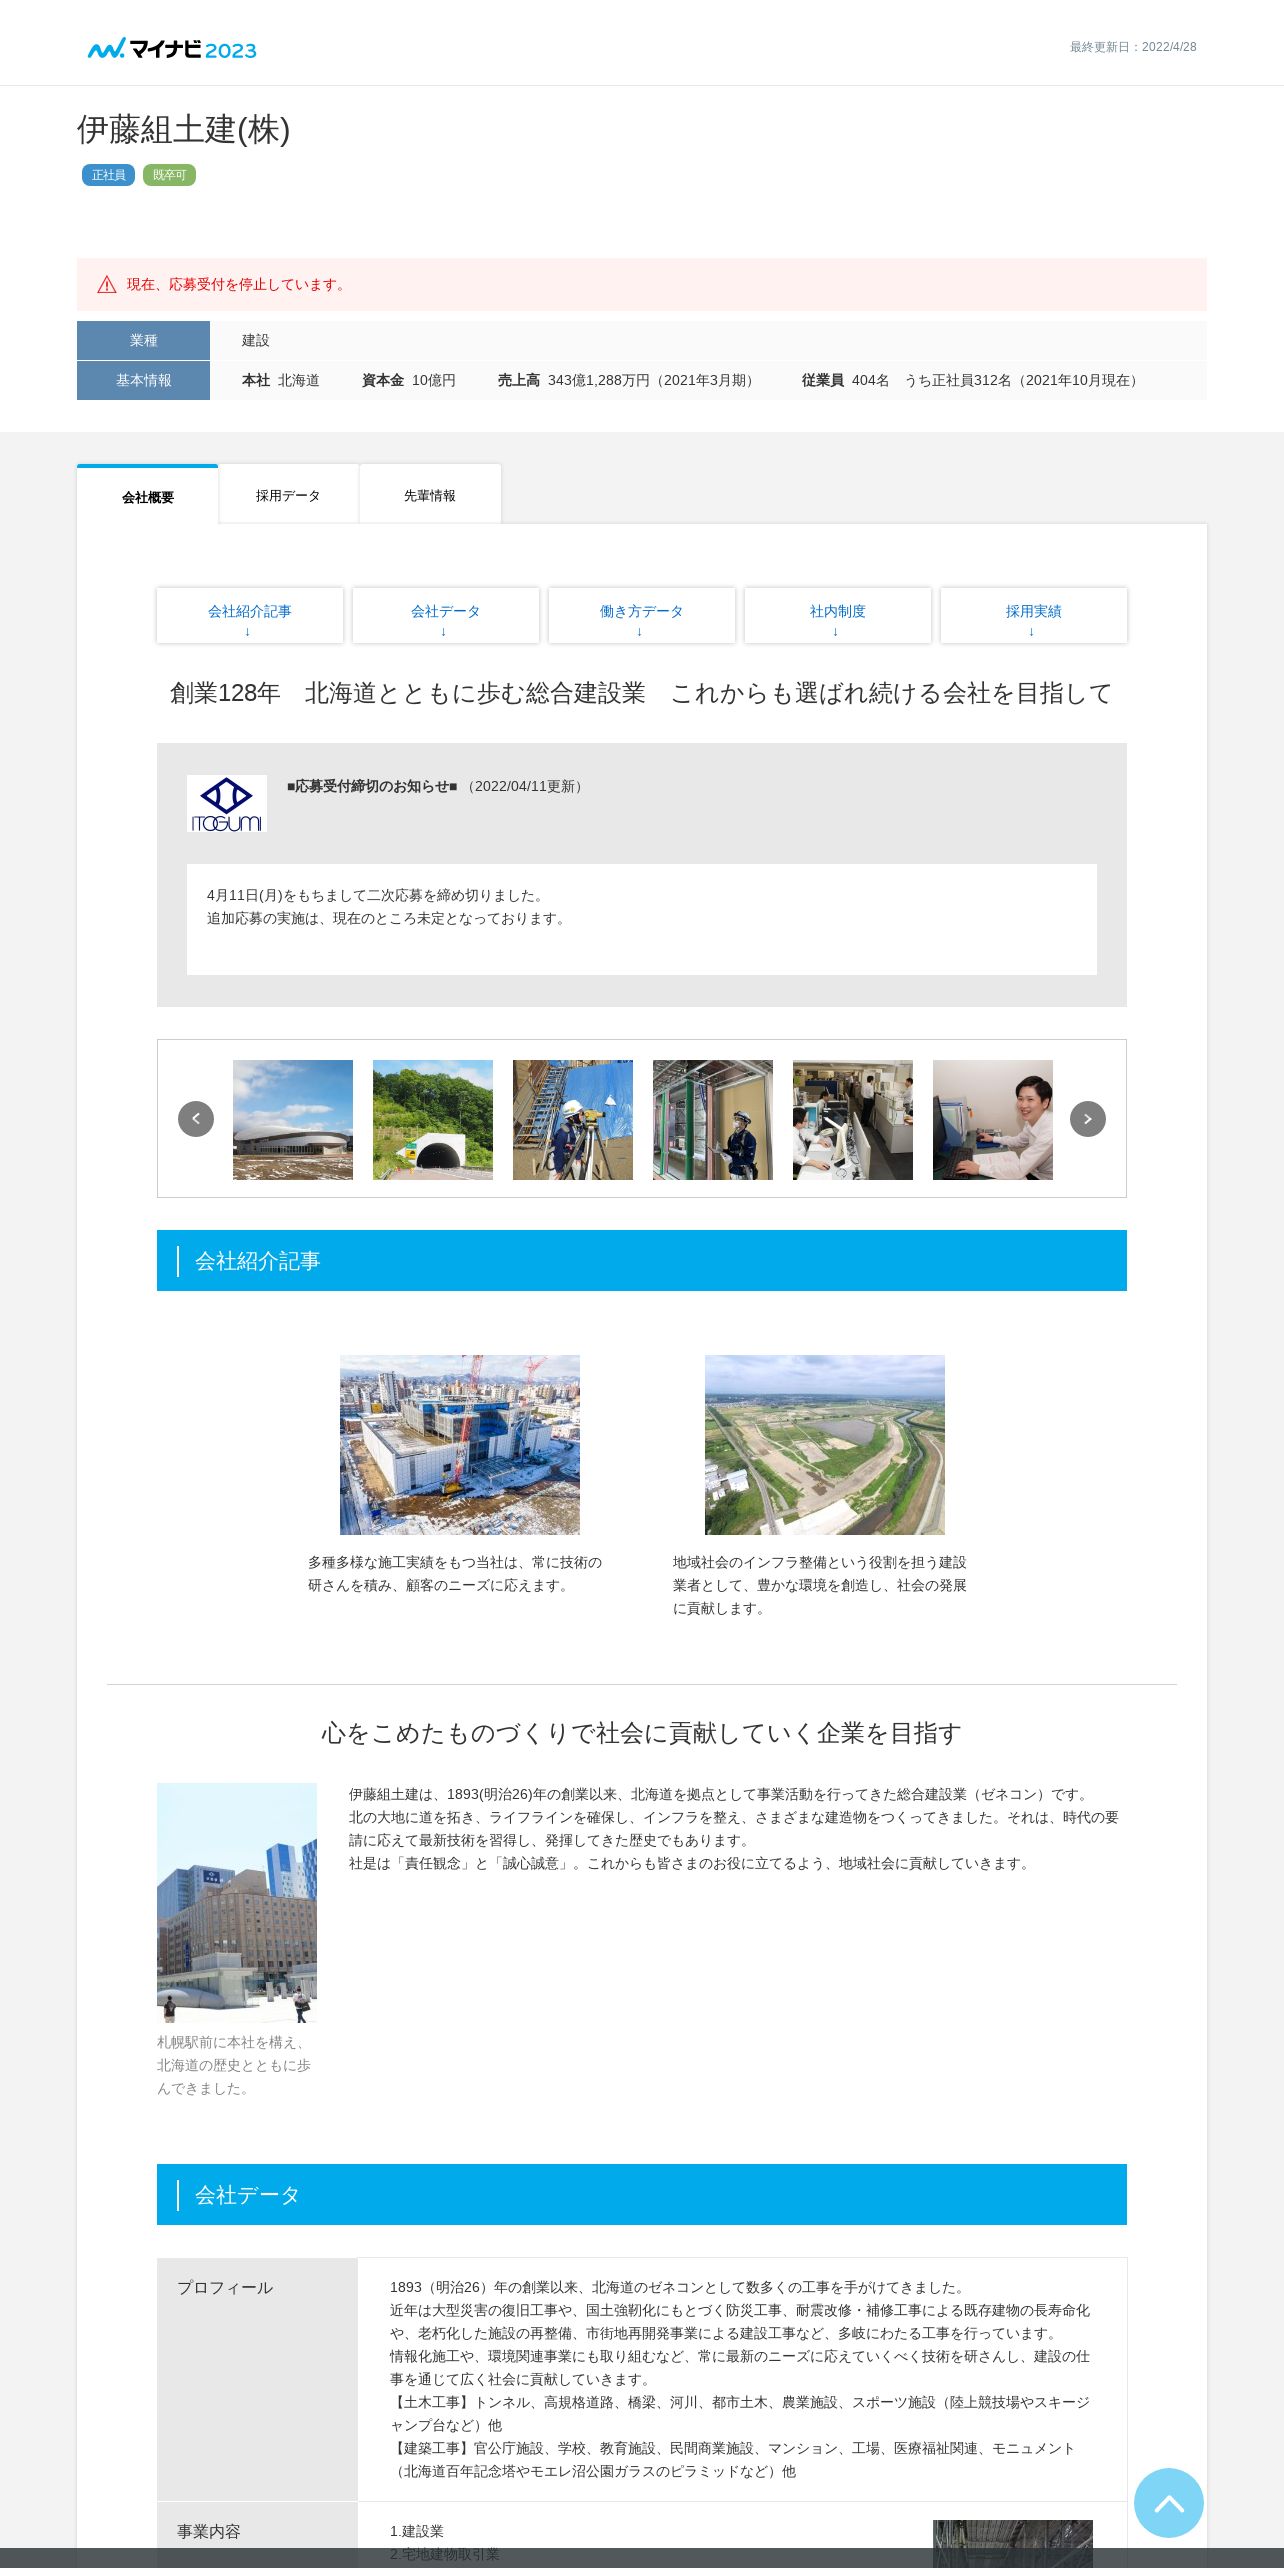The height and width of the screenshot is (2568, 1284).
Task: Click the 1.建設業 list entry
Action: click(x=417, y=2531)
